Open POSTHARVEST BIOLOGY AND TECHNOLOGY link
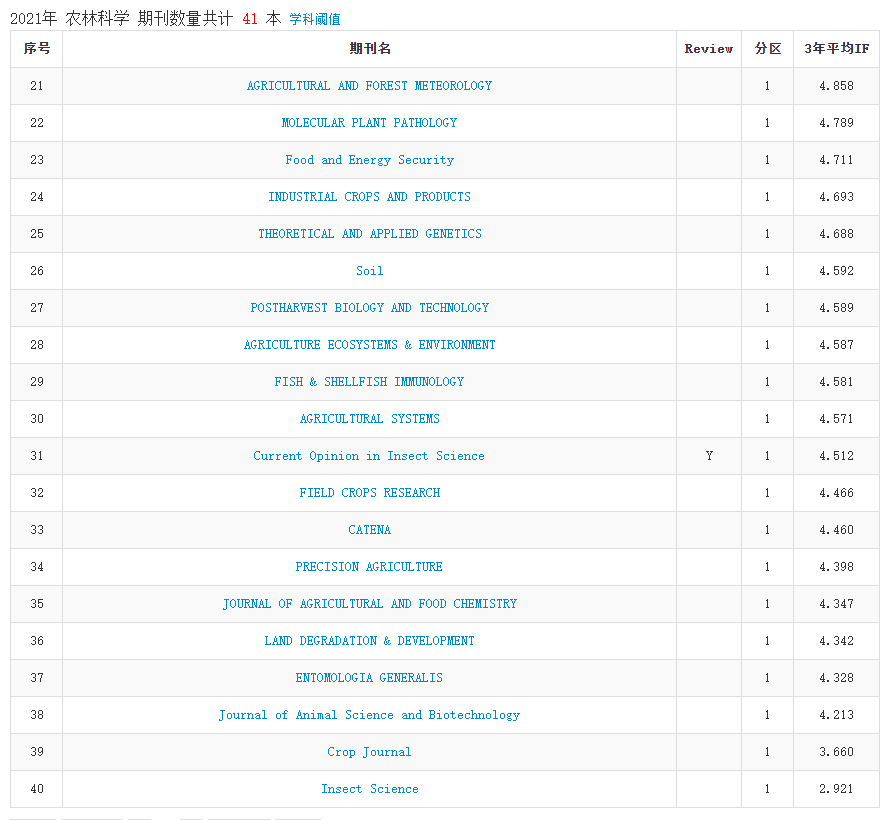886x820 pixels. (x=370, y=308)
